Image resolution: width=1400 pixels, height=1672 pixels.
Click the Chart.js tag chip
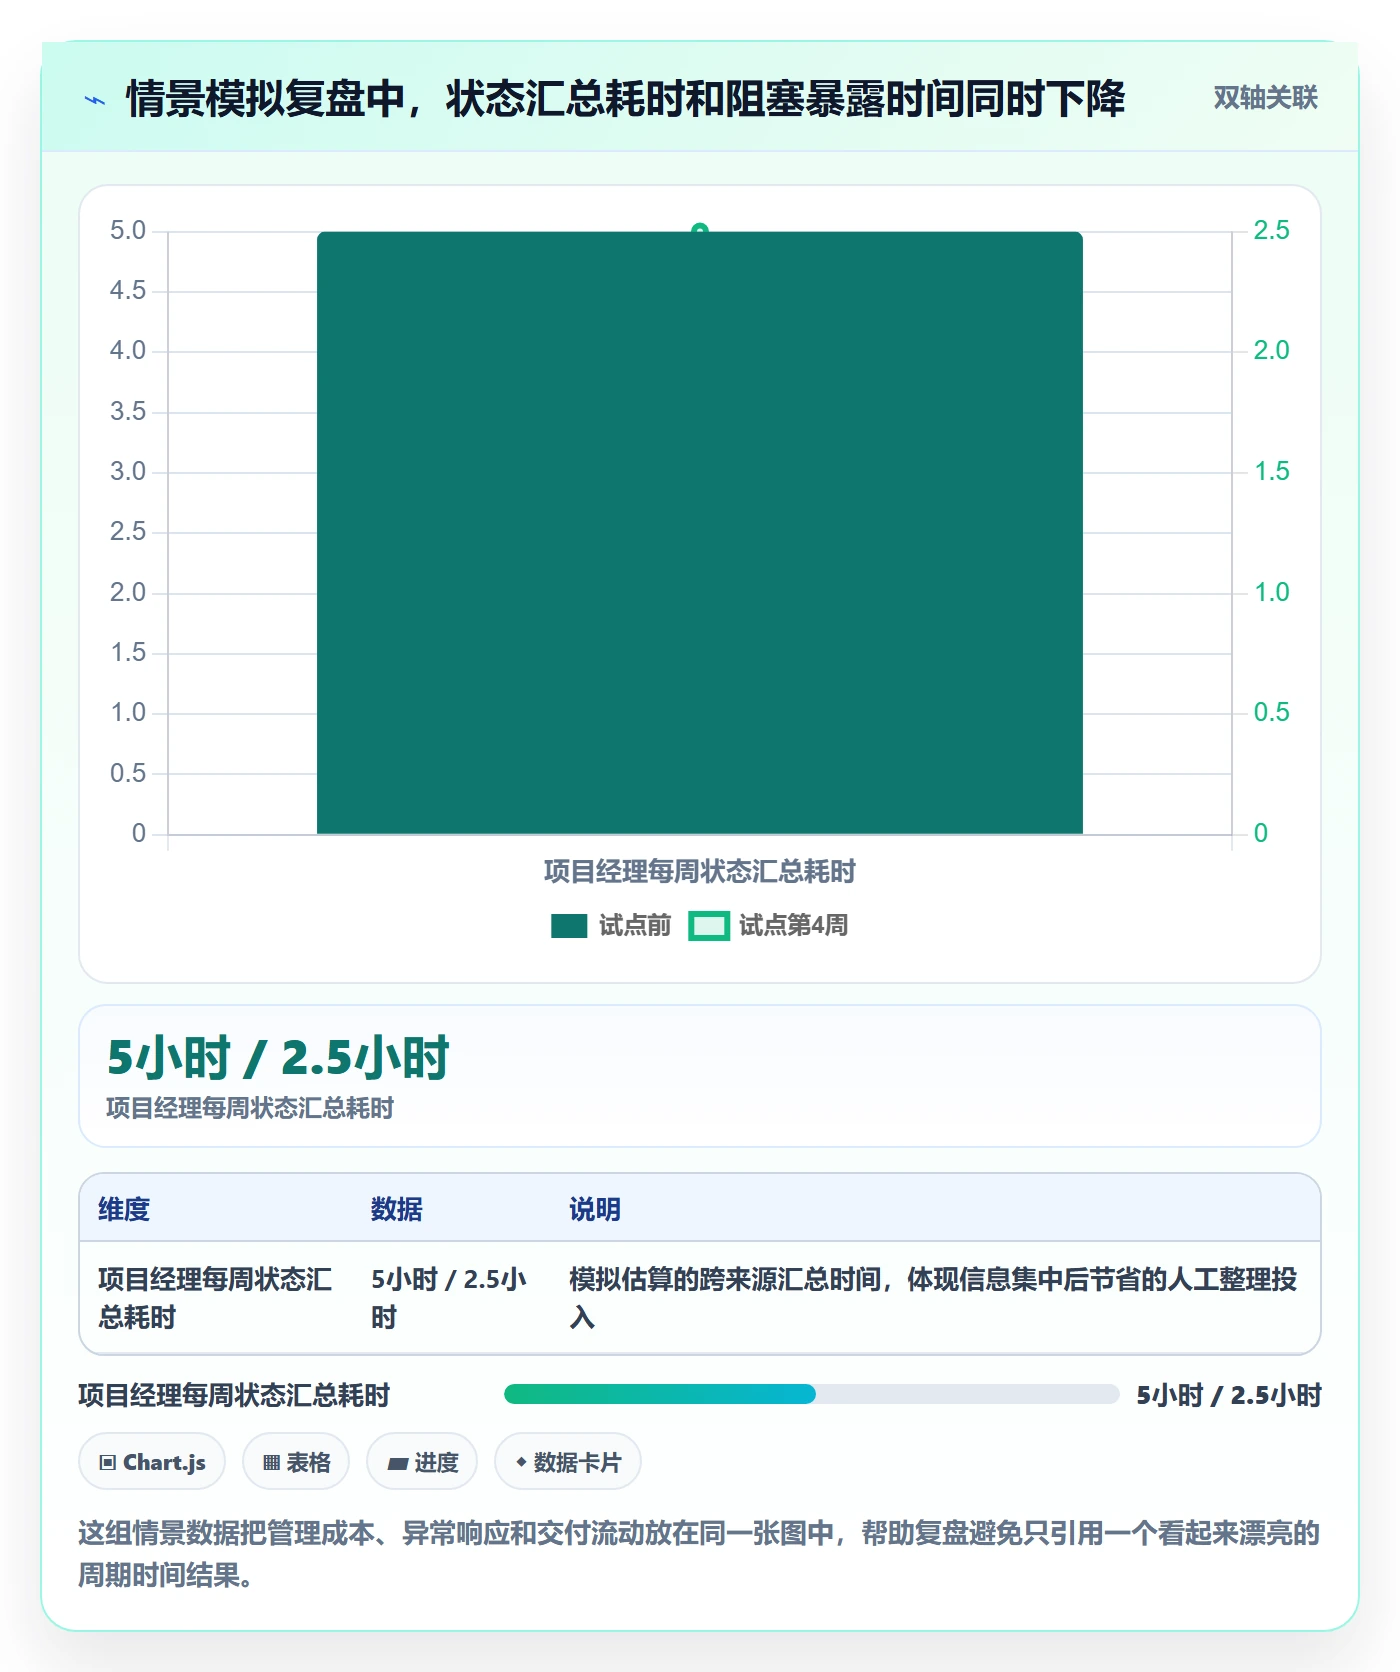click(152, 1462)
